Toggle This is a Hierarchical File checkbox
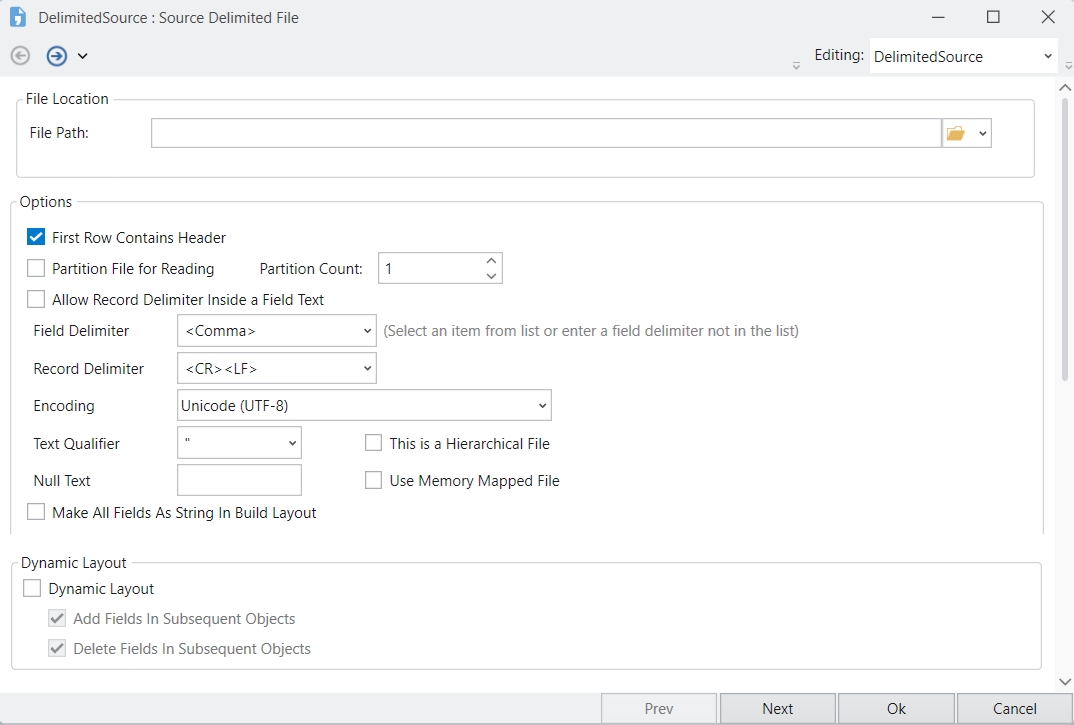This screenshot has width=1074, height=725. pos(374,443)
